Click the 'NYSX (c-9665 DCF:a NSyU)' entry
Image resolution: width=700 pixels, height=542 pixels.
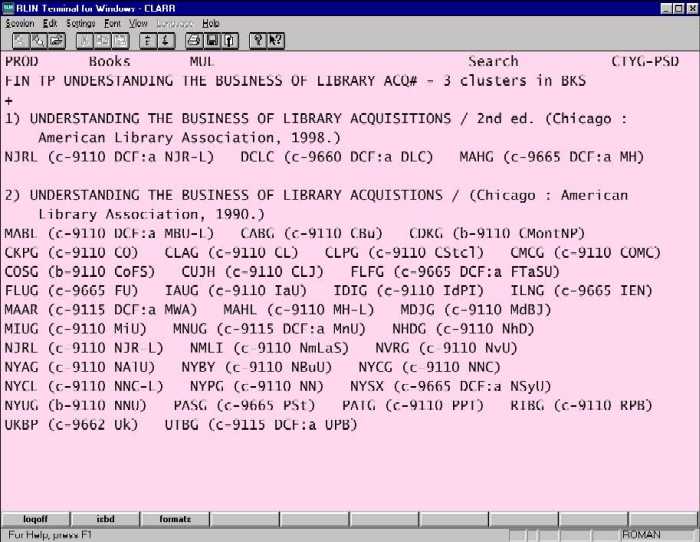(450, 387)
